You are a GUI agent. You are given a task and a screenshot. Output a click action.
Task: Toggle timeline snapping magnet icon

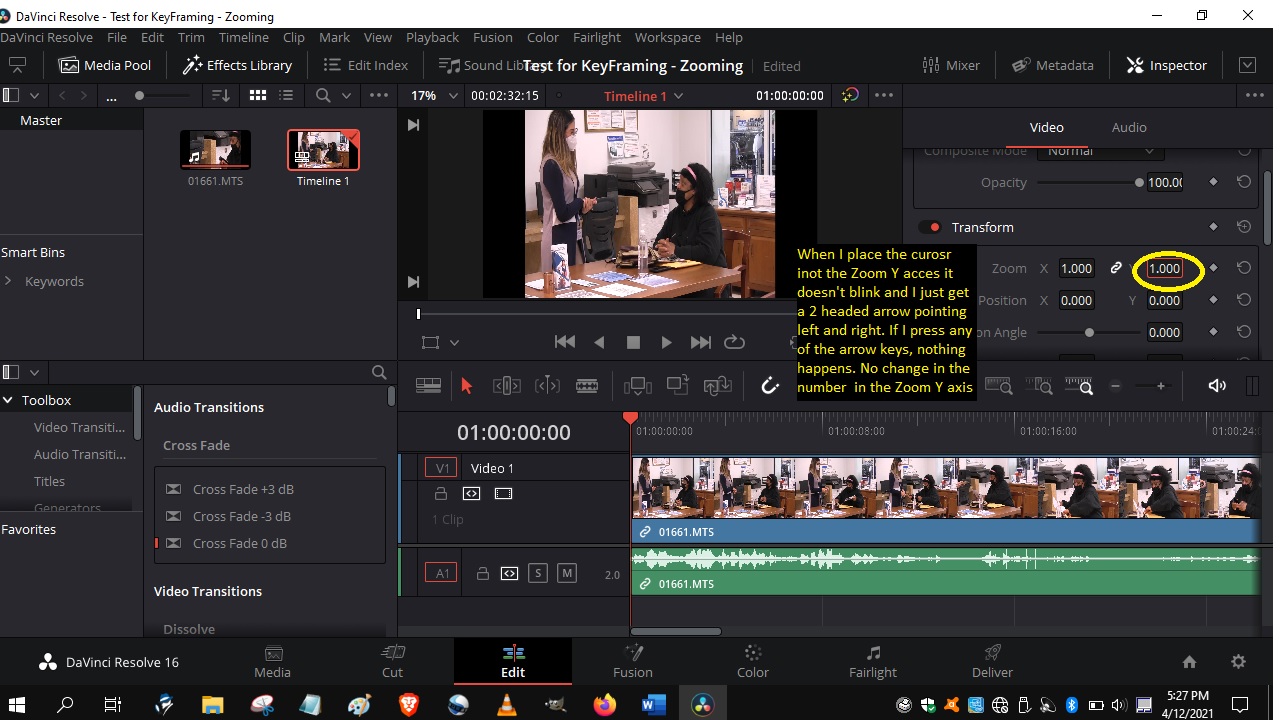[x=769, y=386]
